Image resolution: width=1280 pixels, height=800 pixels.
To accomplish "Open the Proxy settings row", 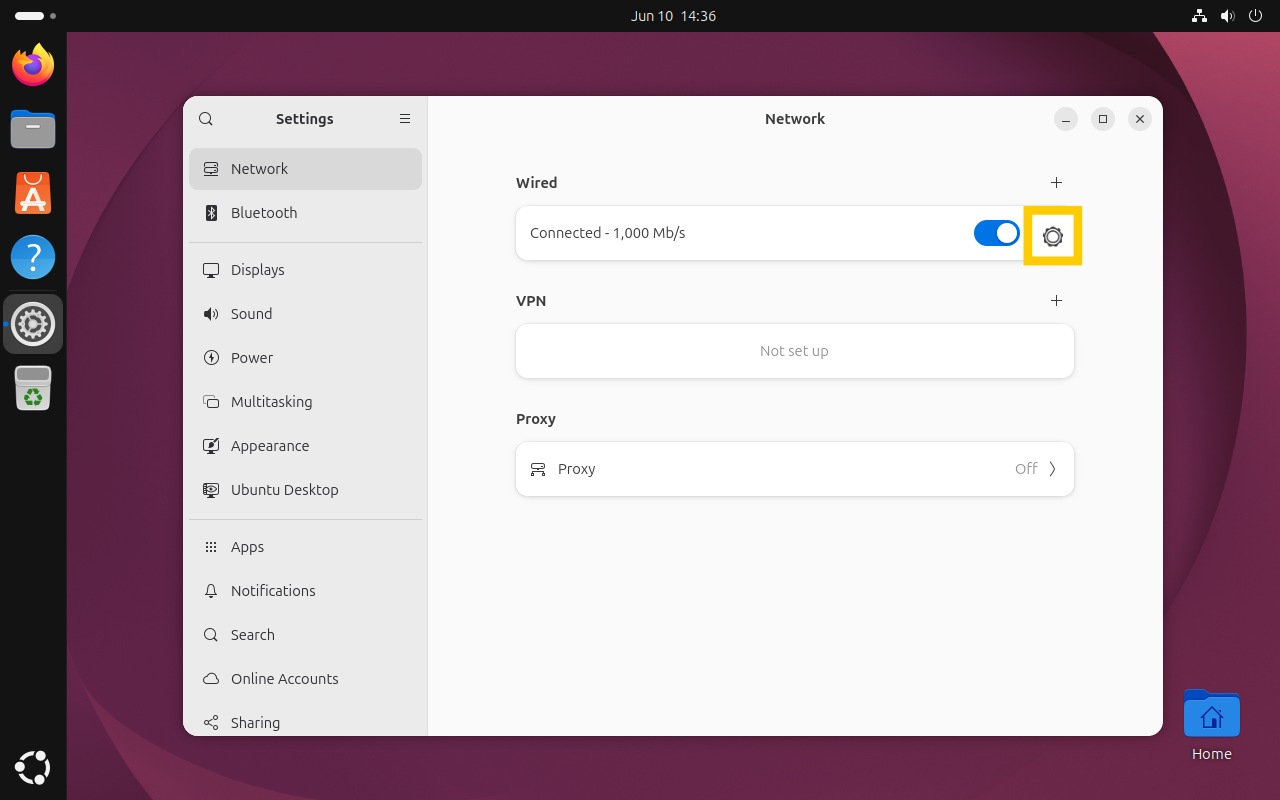I will click(x=795, y=469).
